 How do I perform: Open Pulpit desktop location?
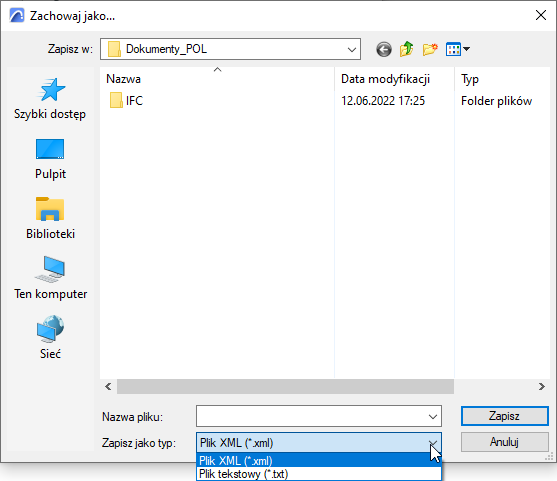click(x=50, y=159)
